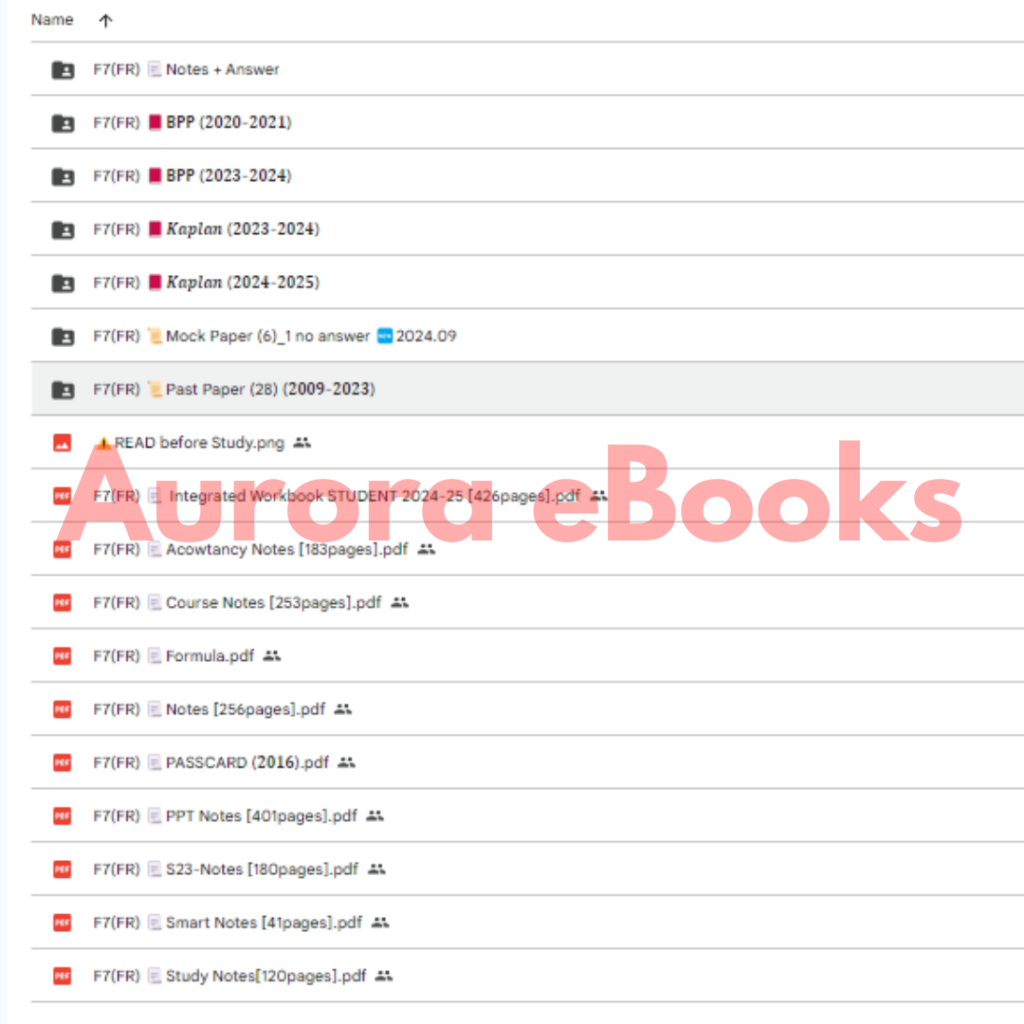Image resolution: width=1024 pixels, height=1024 pixels.
Task: Click the PDF icon for Formula.pdf
Action: pyautogui.click(x=62, y=656)
